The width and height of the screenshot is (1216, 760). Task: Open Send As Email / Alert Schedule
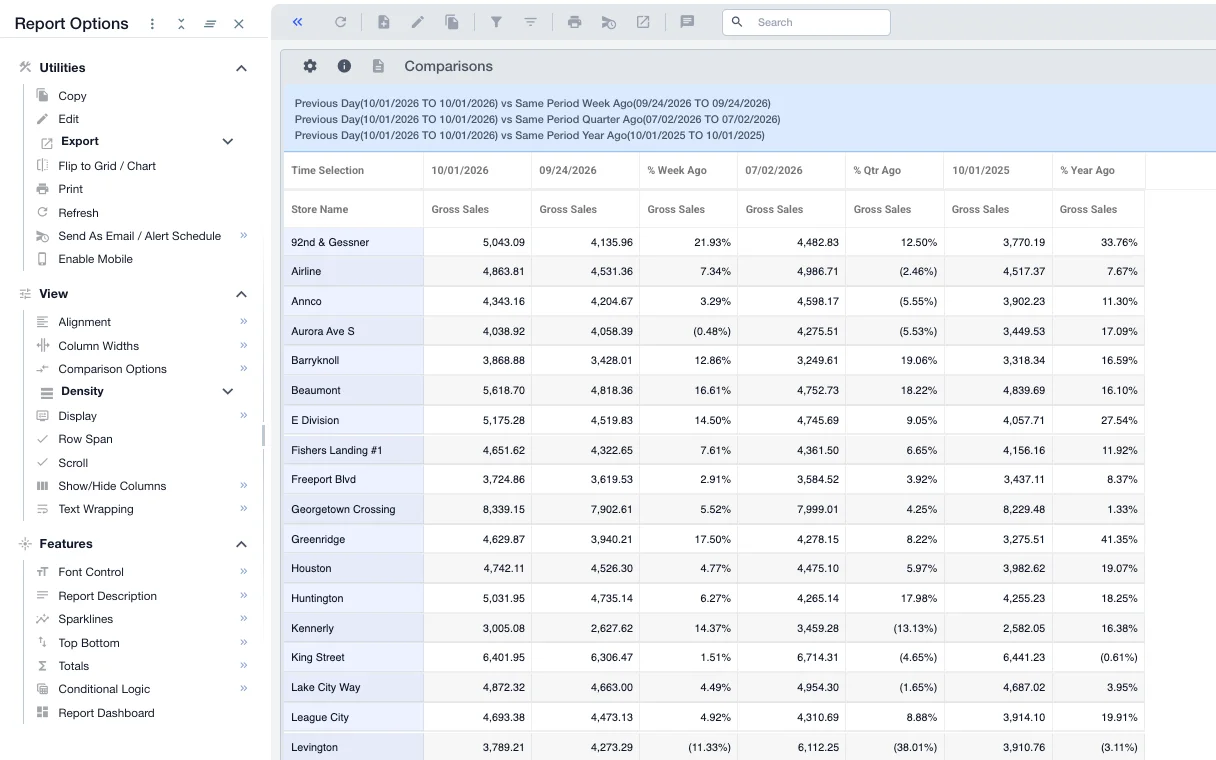[x=139, y=236]
